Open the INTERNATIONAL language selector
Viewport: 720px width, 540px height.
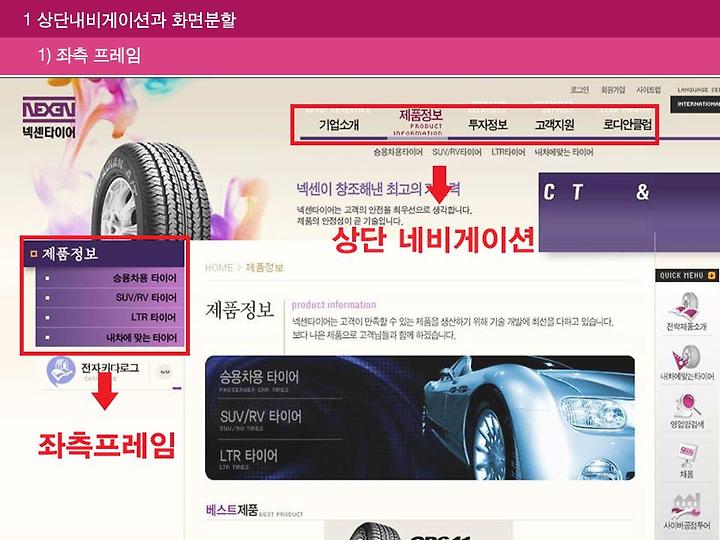pyautogui.click(x=695, y=104)
